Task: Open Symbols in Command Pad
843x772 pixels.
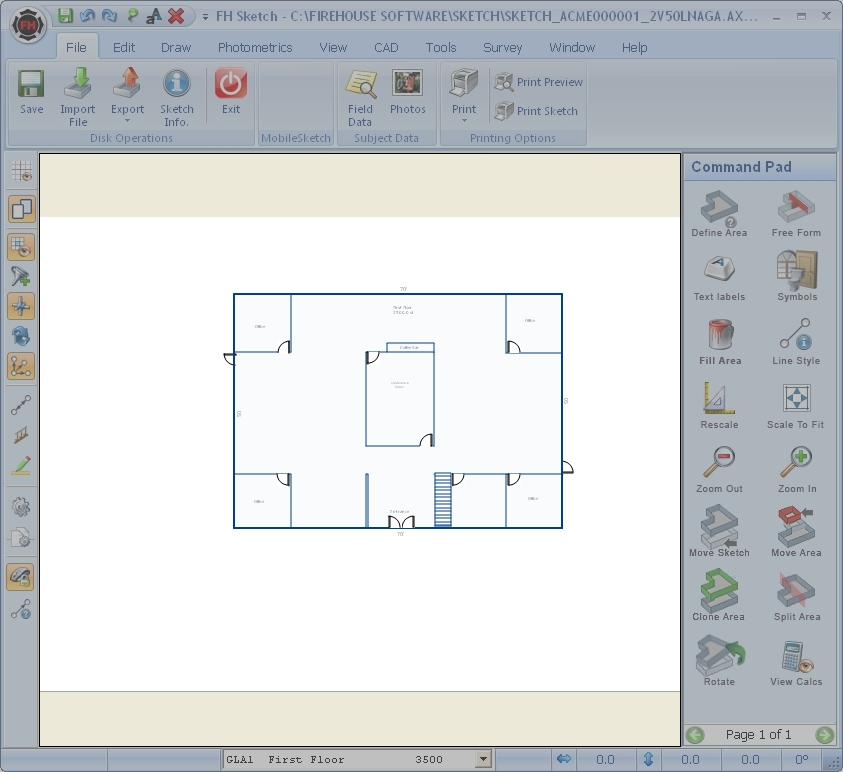Action: [797, 276]
